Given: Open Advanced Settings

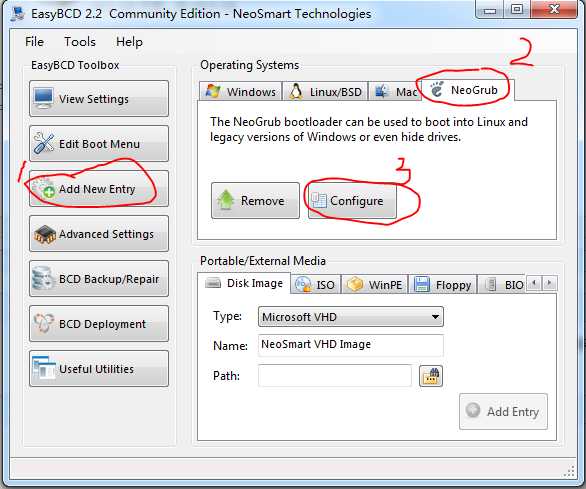Looking at the screenshot, I should pyautogui.click(x=99, y=234).
